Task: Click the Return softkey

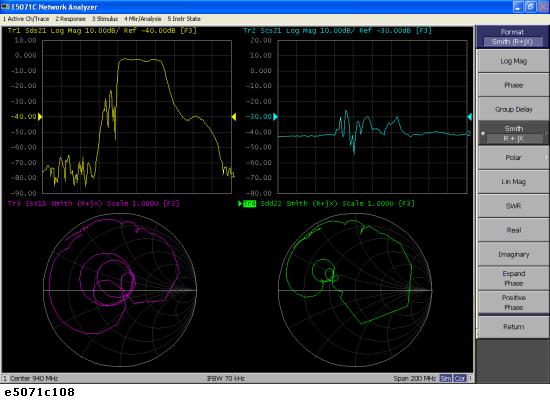Action: click(513, 327)
